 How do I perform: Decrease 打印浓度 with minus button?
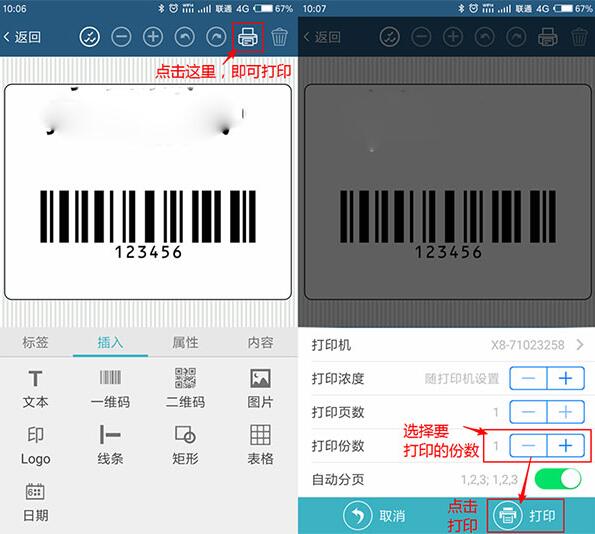click(x=528, y=378)
